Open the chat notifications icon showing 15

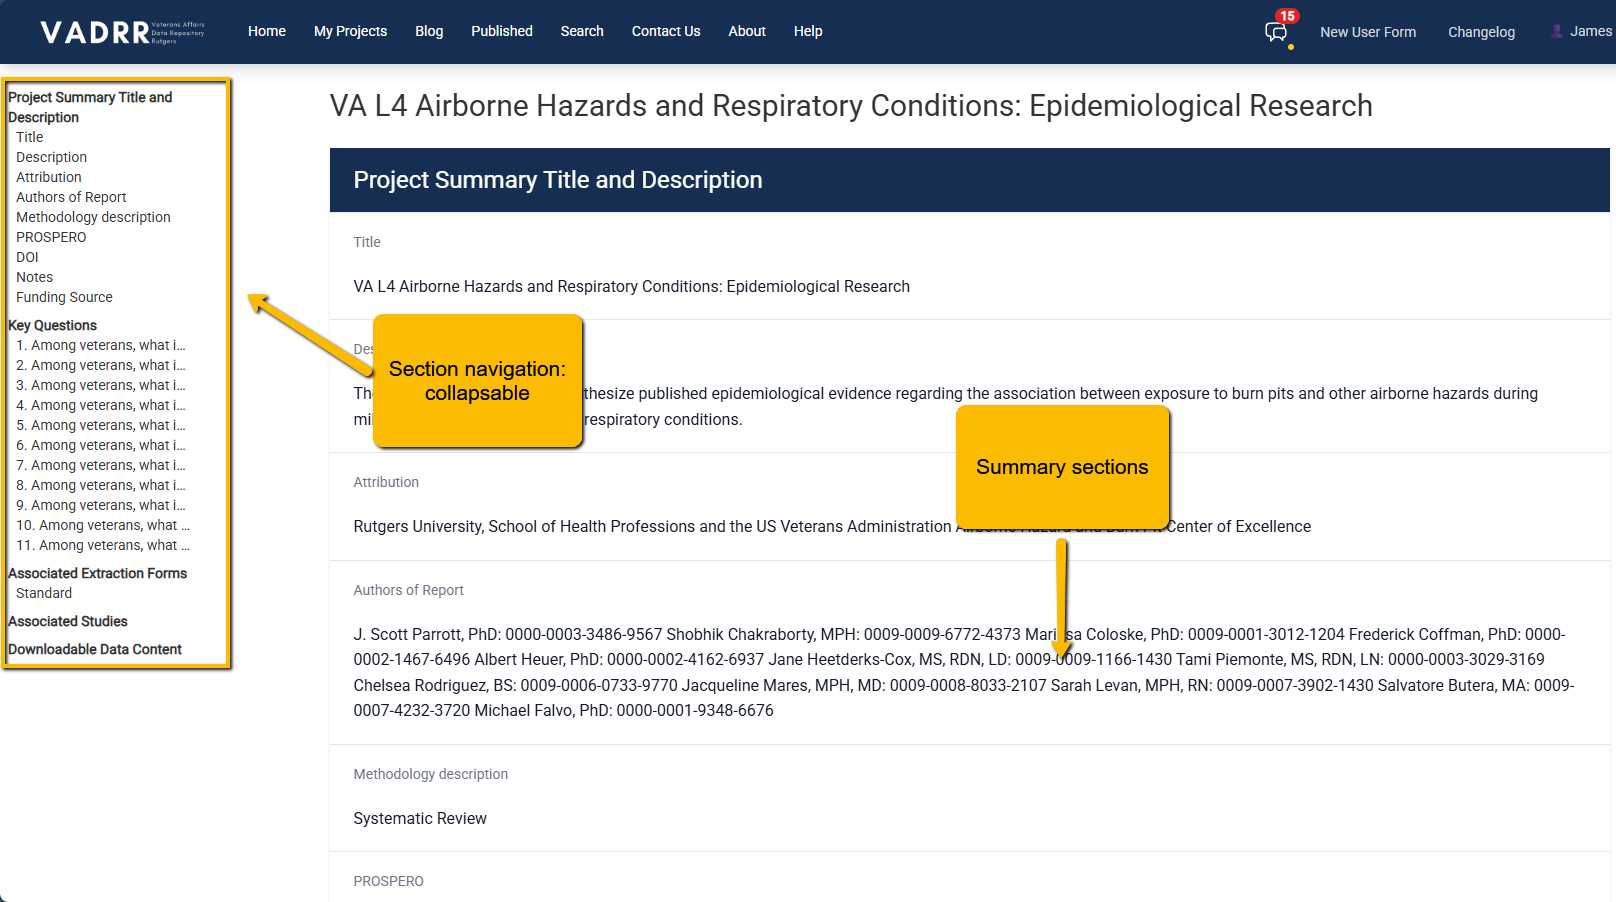coord(1276,32)
